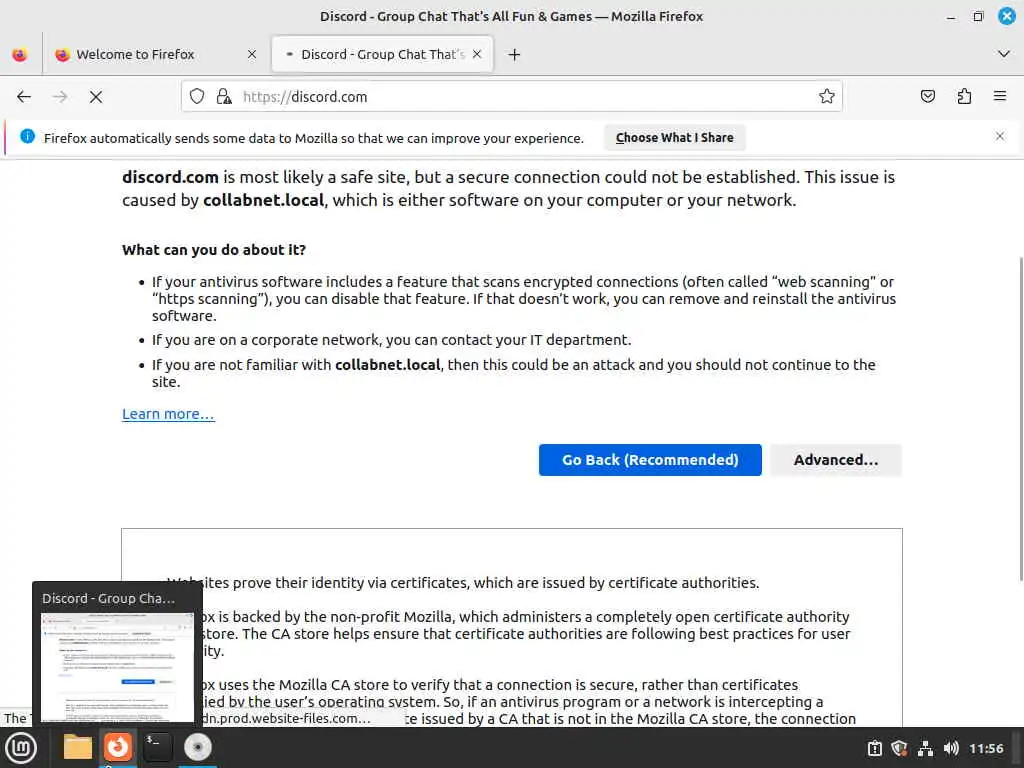Click the Firefox taskbar icon

[118, 748]
